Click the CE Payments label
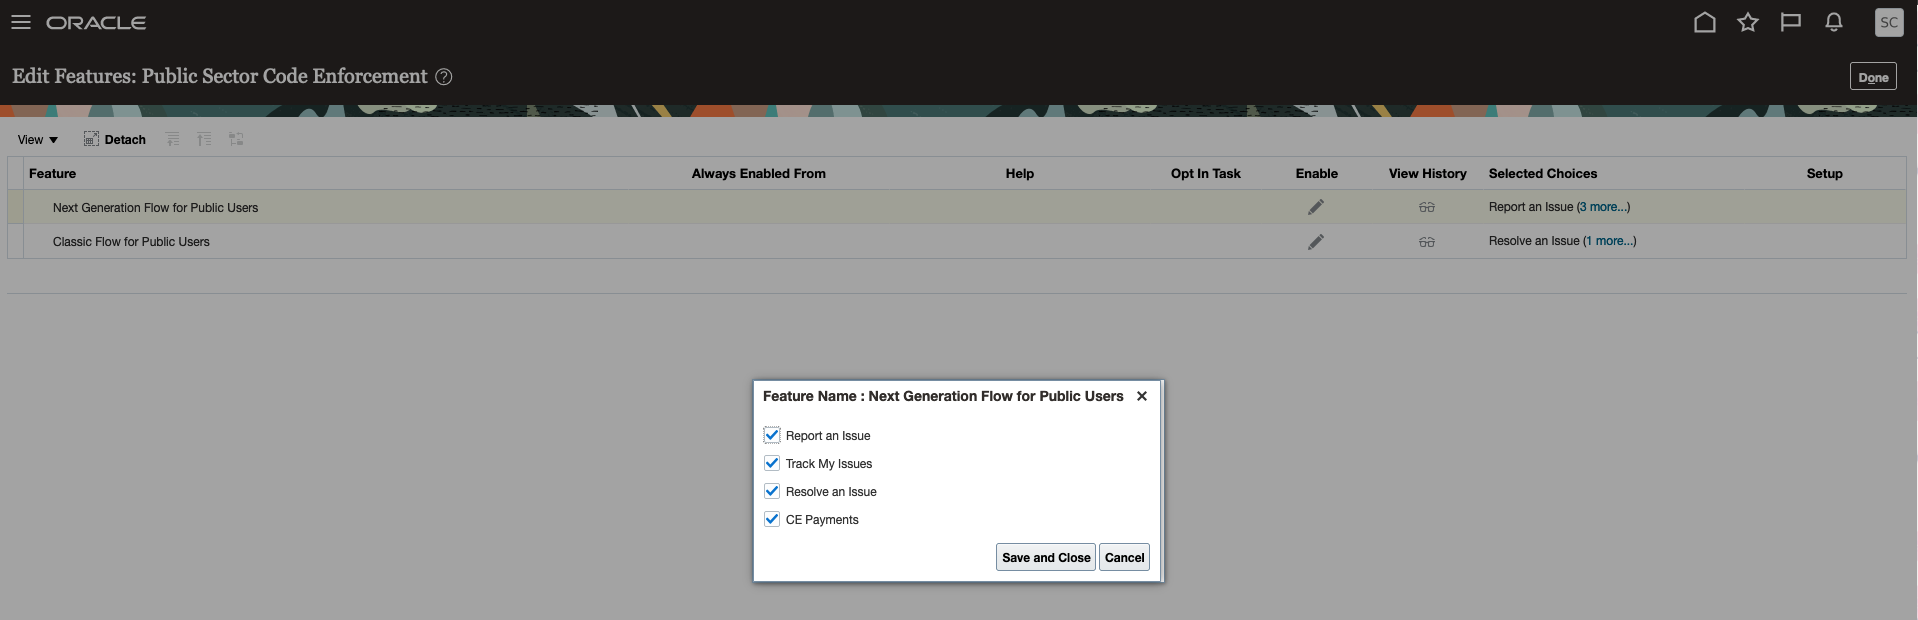Screen dimensions: 1918x620 coord(822,520)
